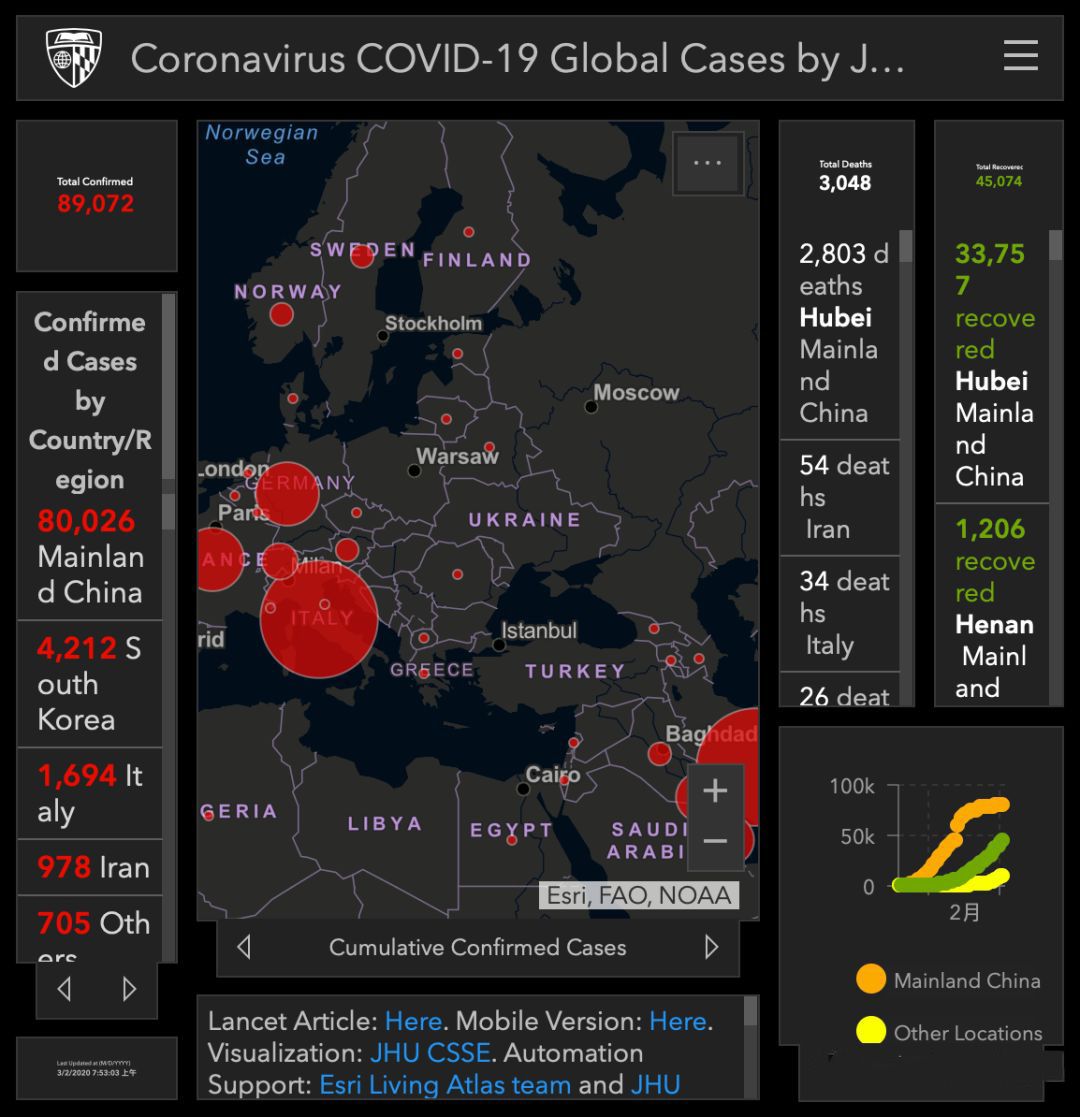Select Italy 34 deaths entry

tap(840, 613)
